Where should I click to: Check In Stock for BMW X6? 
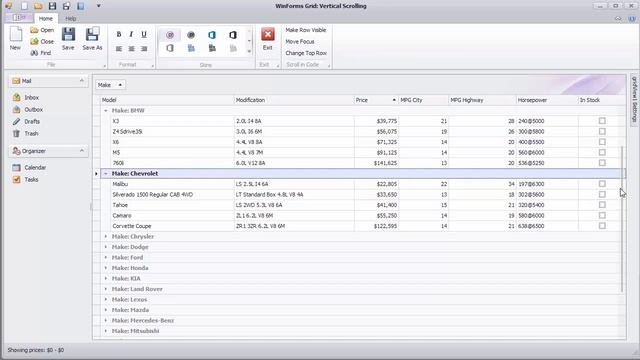(602, 142)
